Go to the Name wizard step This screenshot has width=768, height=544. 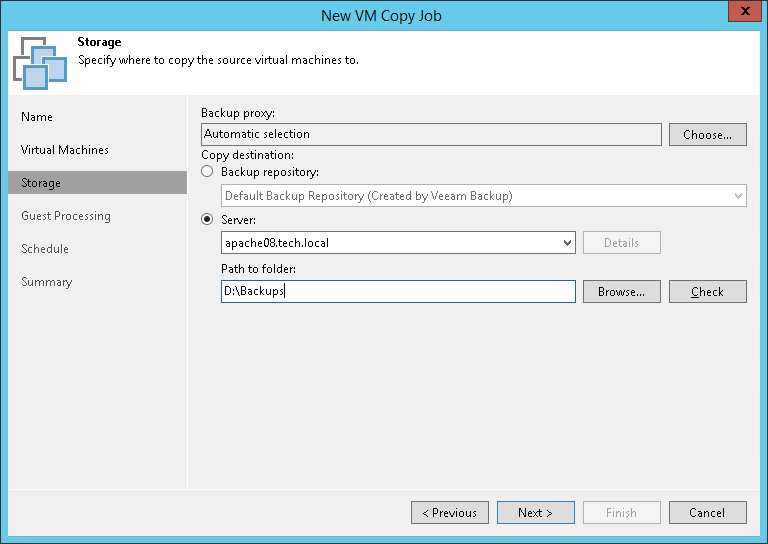pos(37,117)
